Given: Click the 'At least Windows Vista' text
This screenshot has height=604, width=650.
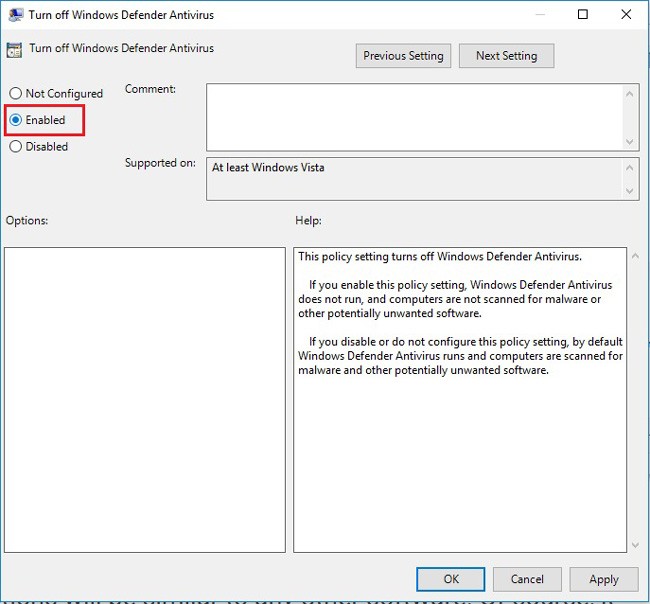Looking at the screenshot, I should click(x=268, y=167).
